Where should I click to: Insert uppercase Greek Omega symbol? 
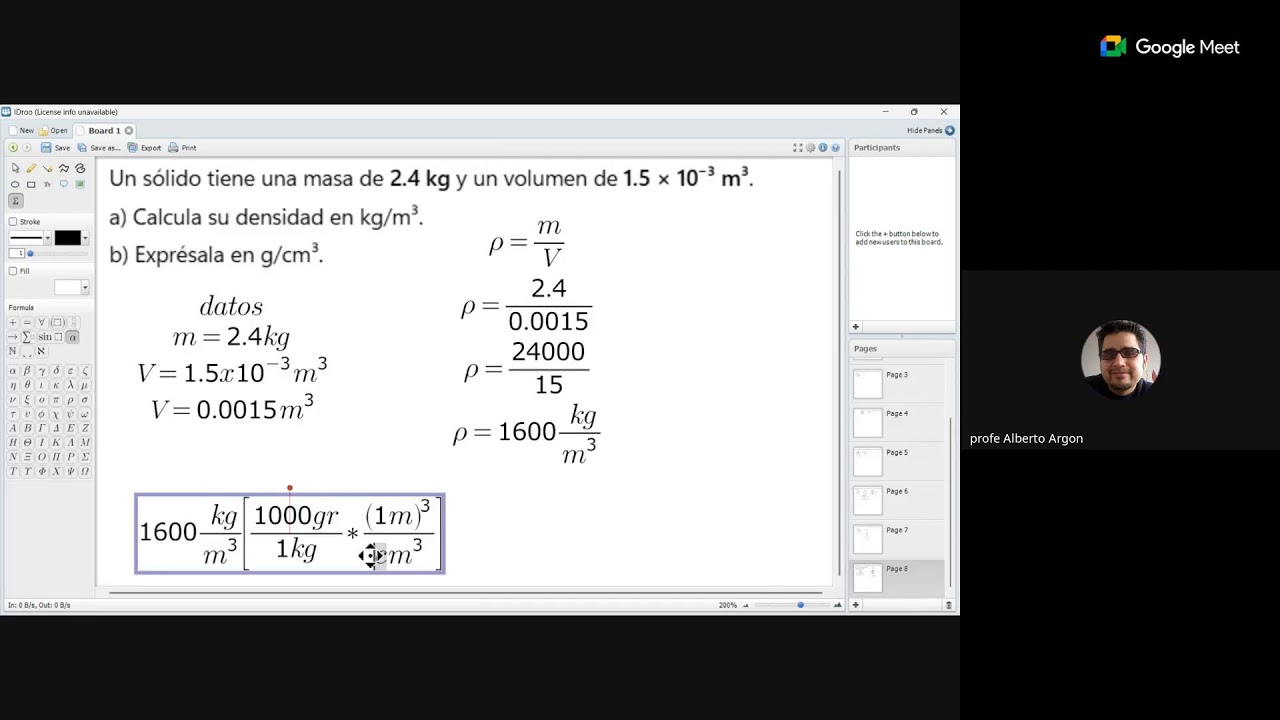coord(85,471)
